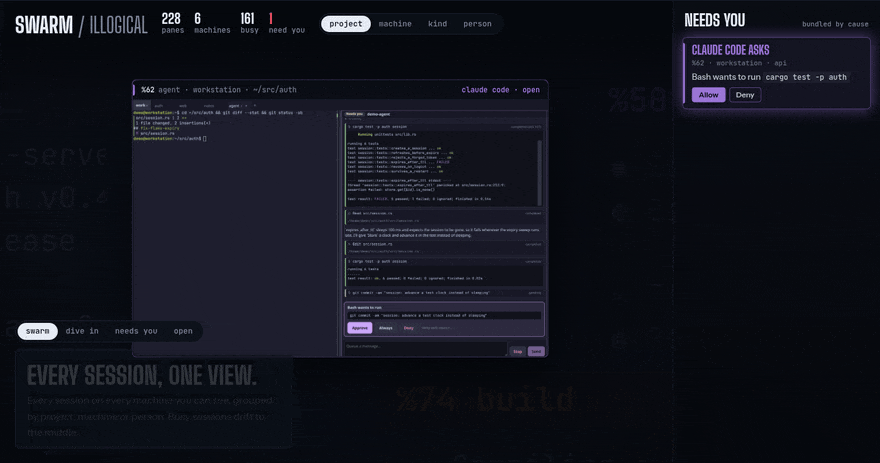Click the 228 panes counter
880x463 pixels.
172,24
